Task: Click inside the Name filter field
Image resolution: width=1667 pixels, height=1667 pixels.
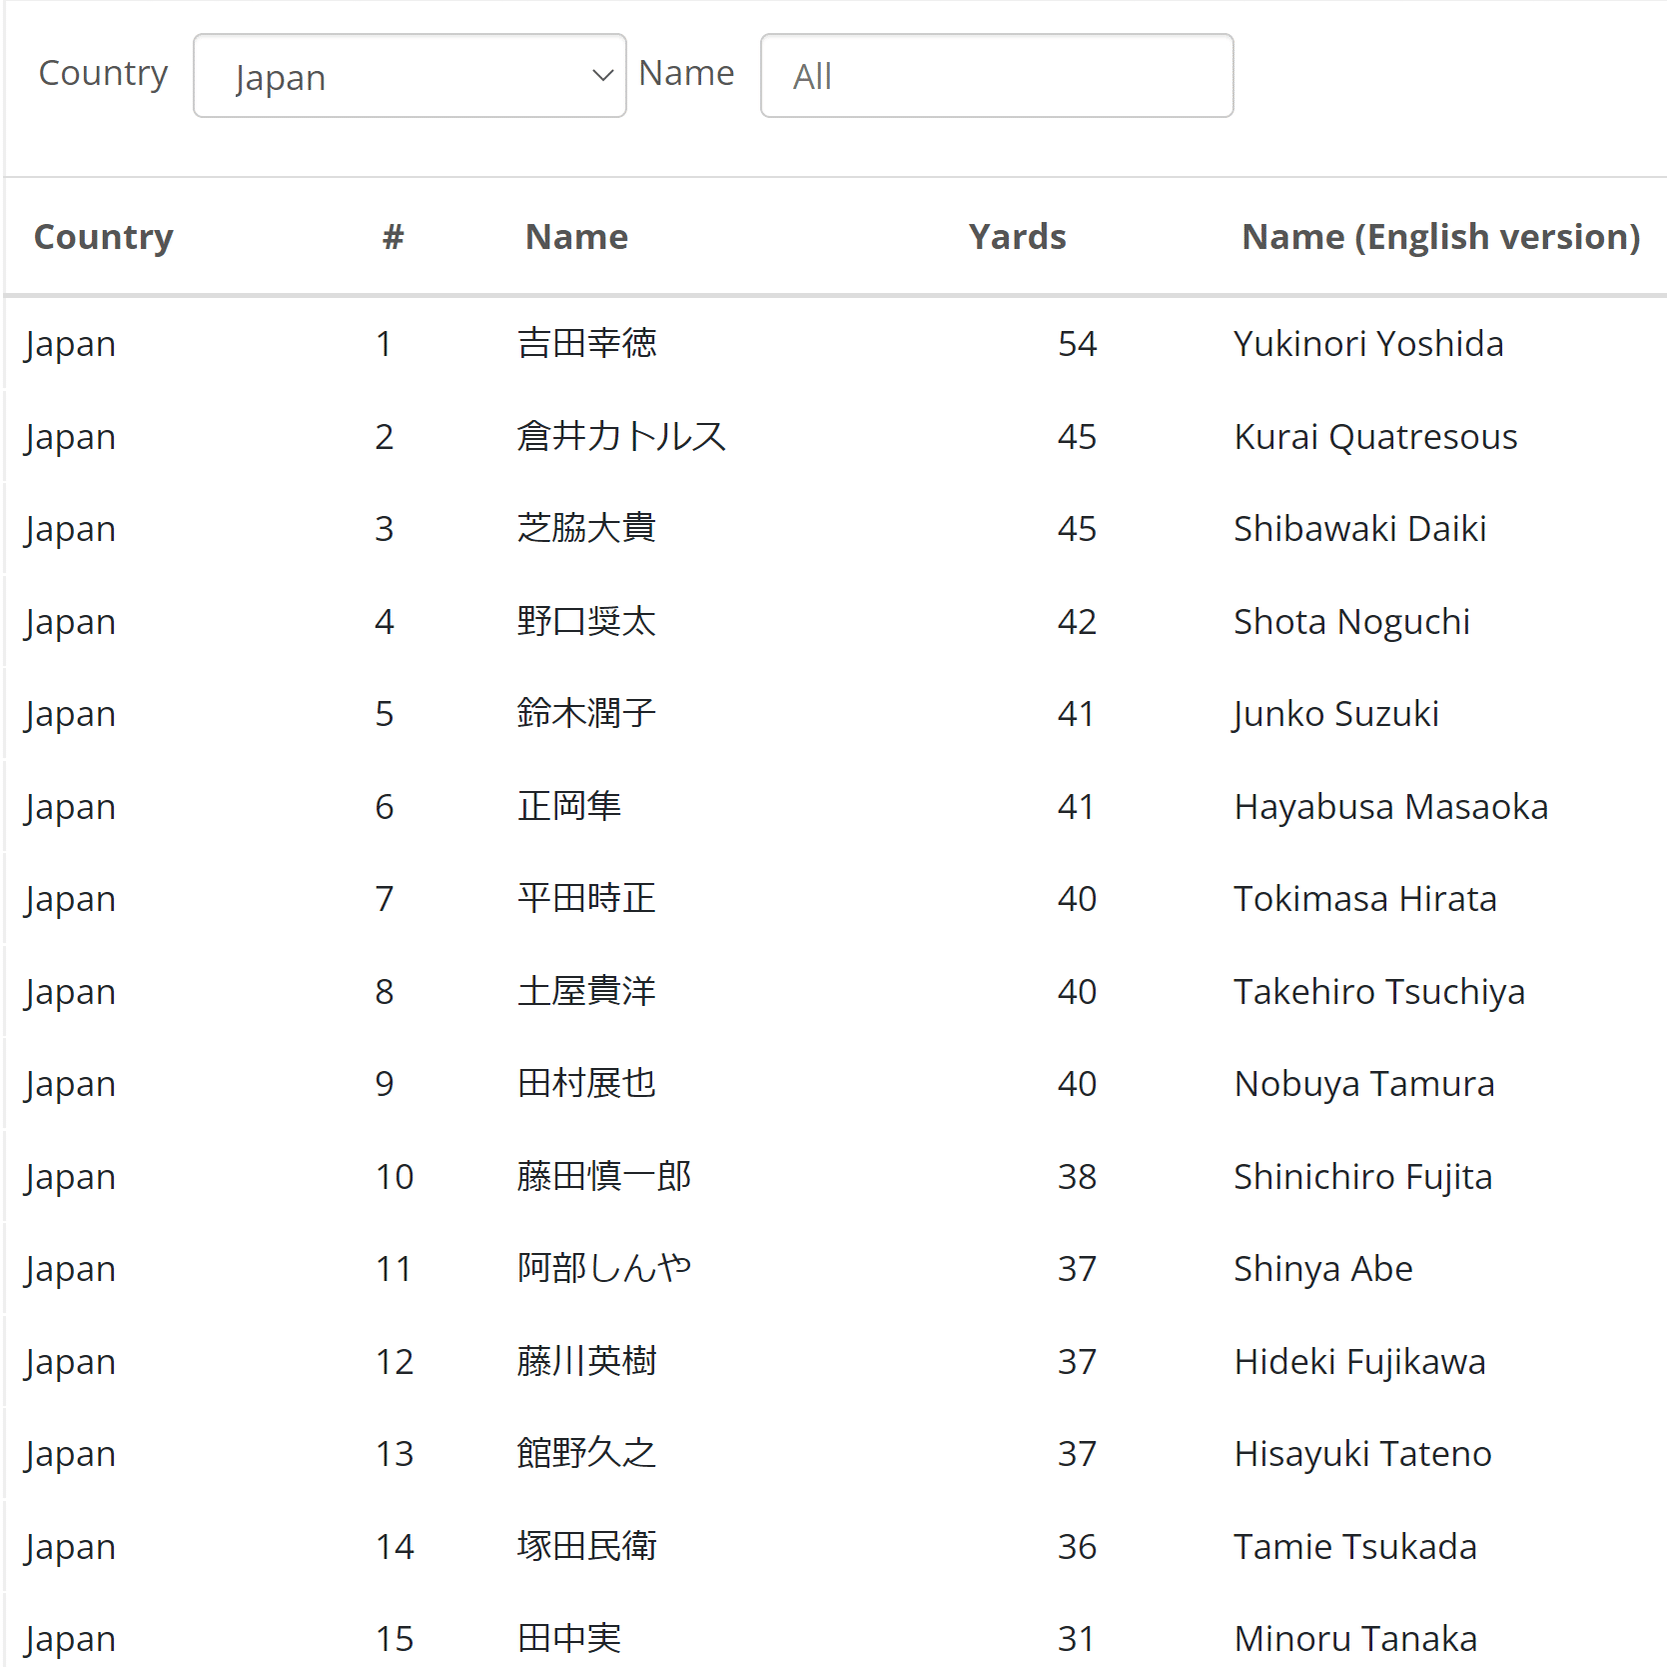Action: point(995,75)
